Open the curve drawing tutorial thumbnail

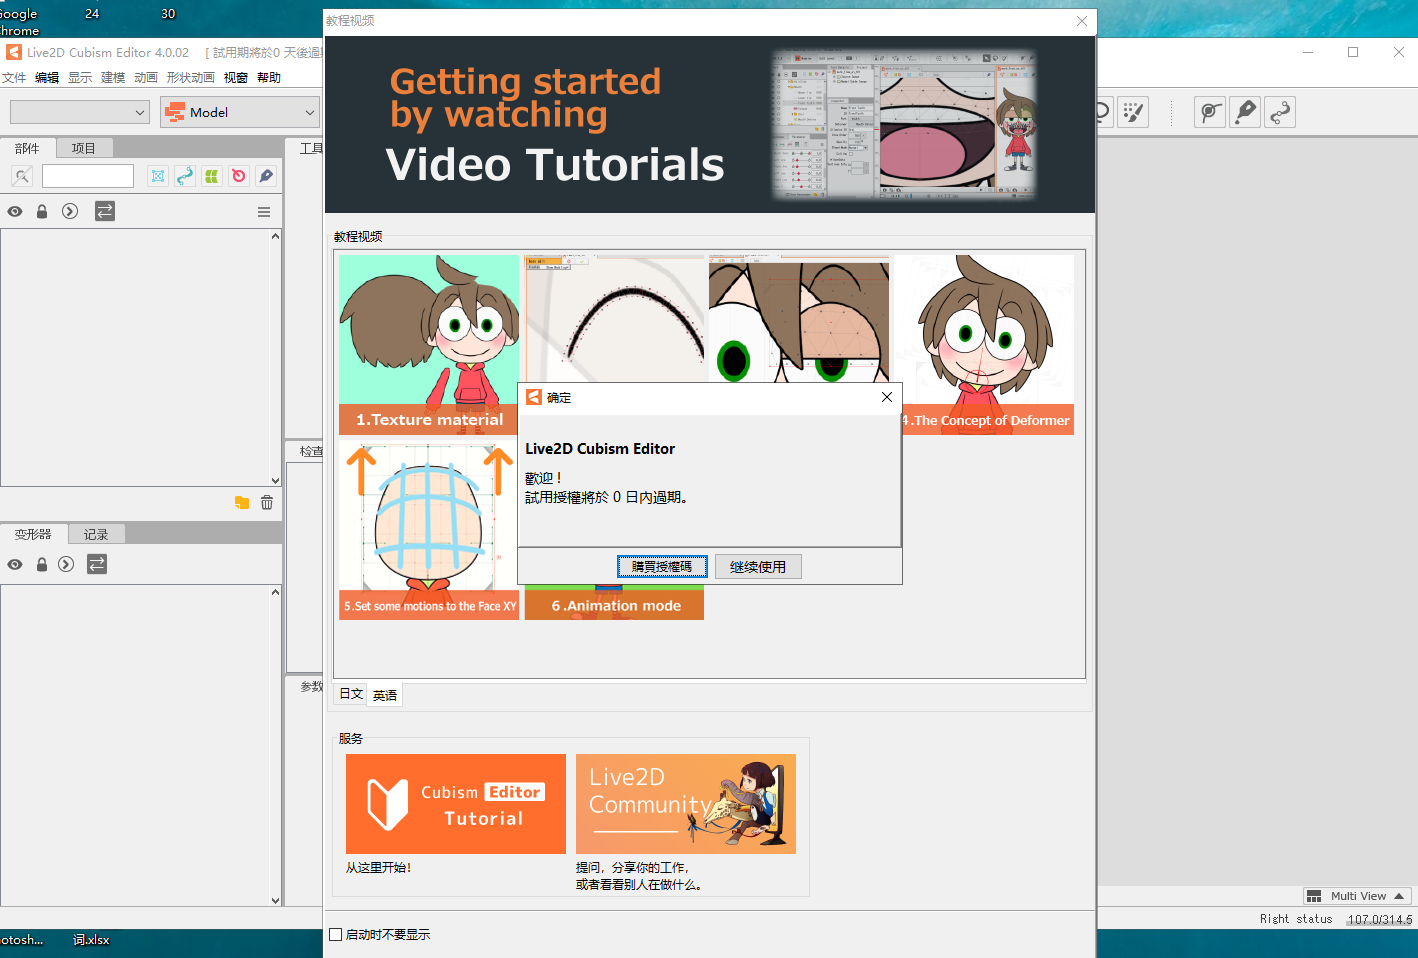614,318
